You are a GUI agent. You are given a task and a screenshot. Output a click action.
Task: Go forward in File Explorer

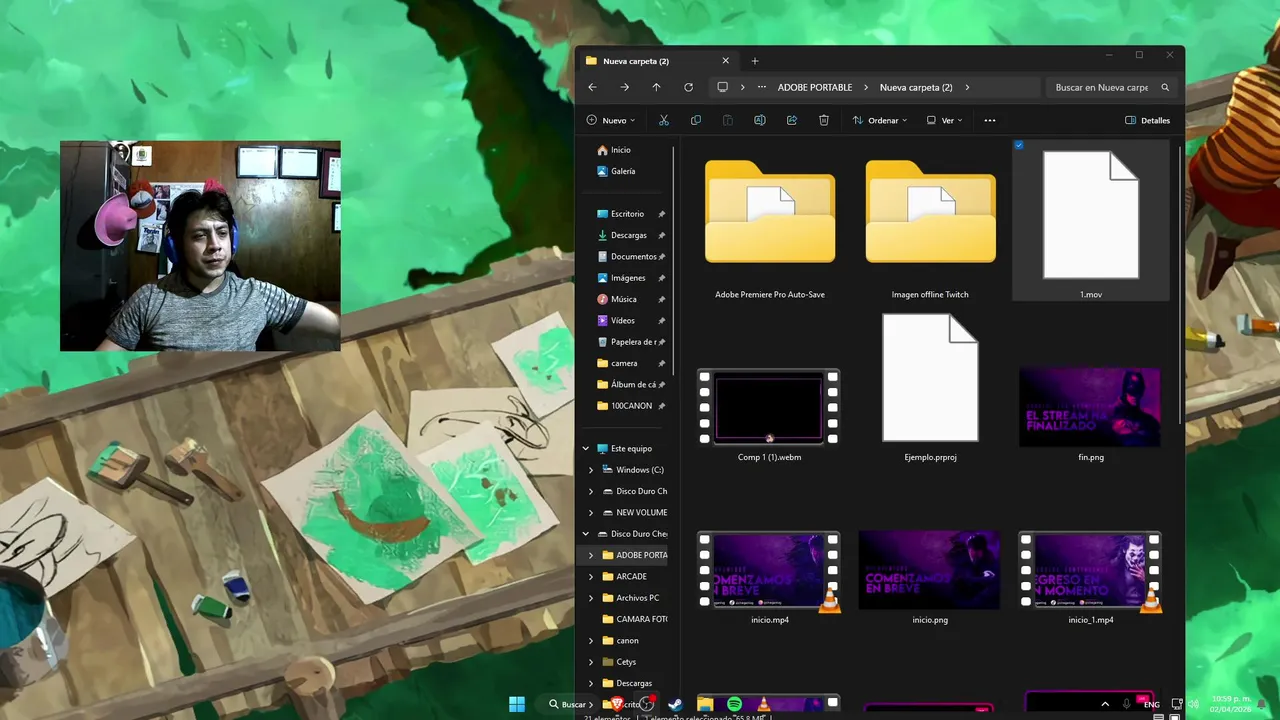coord(624,87)
